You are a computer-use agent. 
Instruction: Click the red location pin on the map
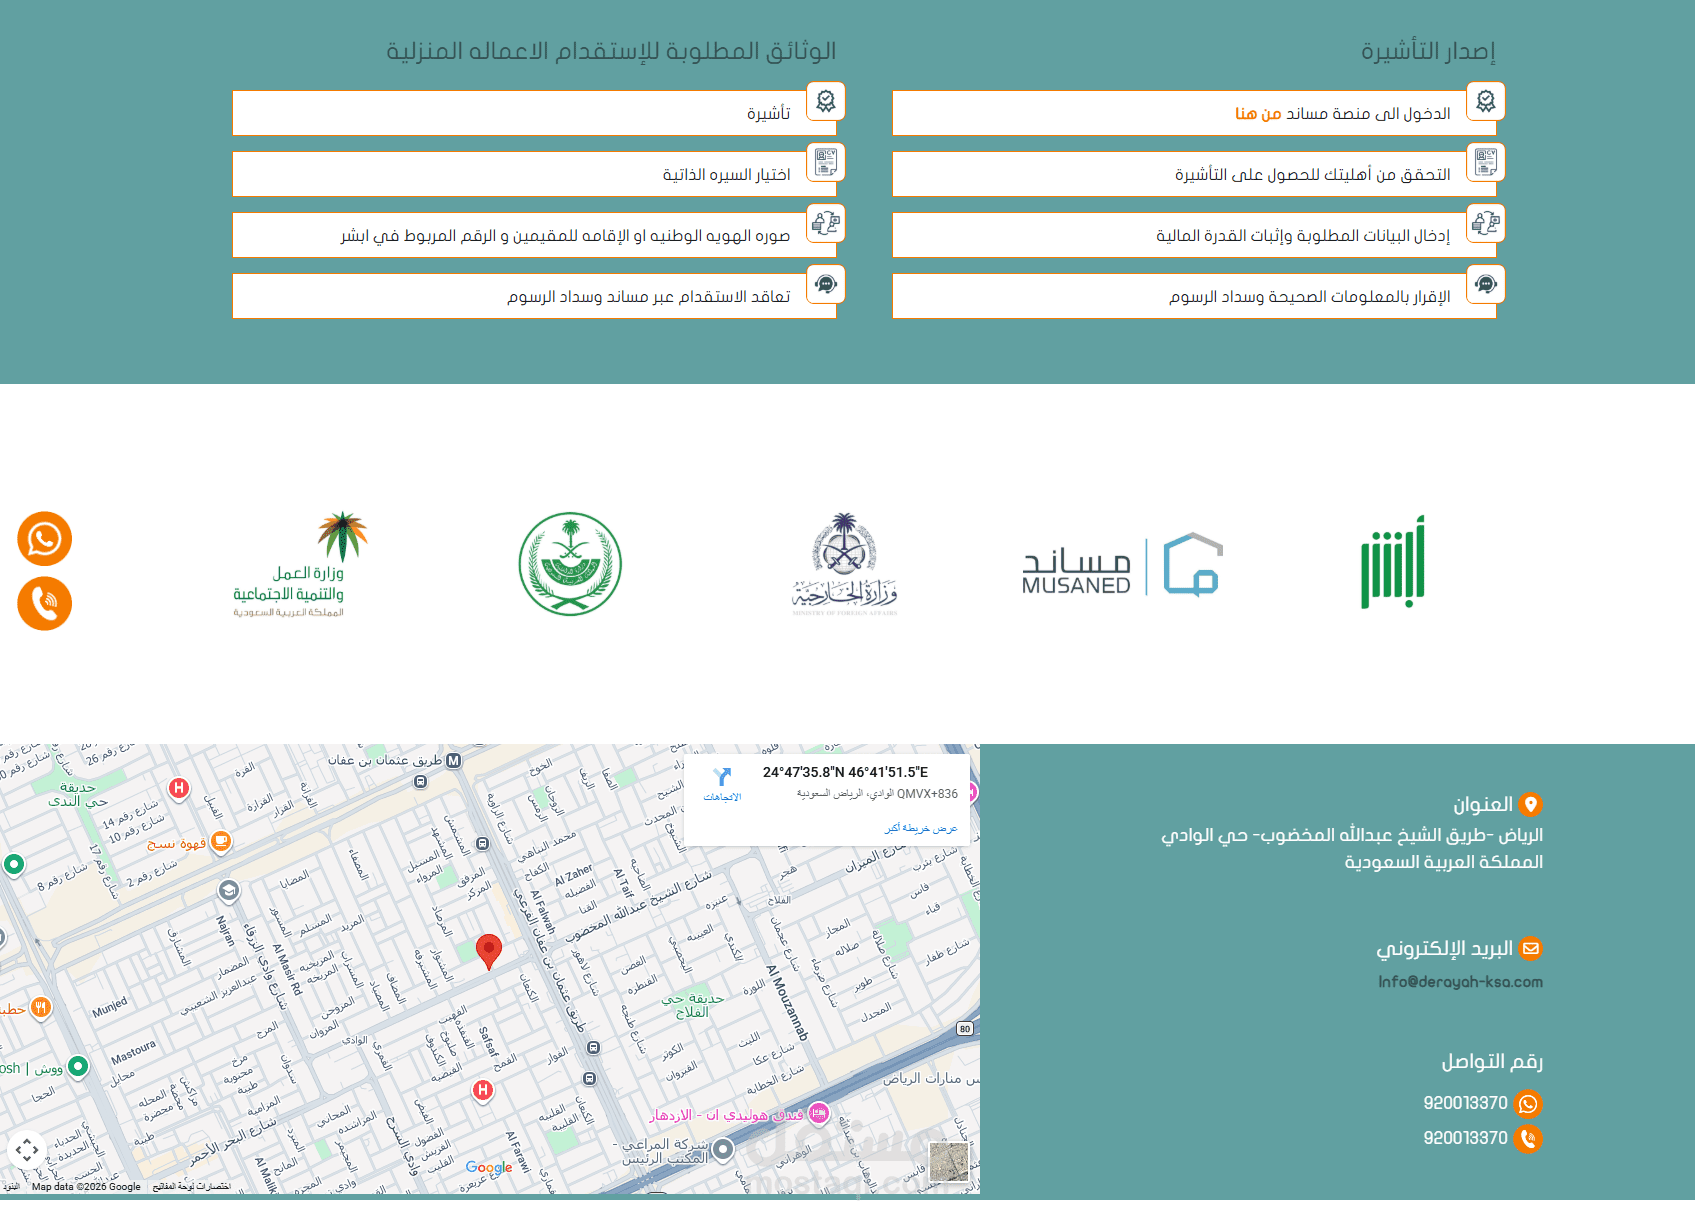[x=488, y=952]
